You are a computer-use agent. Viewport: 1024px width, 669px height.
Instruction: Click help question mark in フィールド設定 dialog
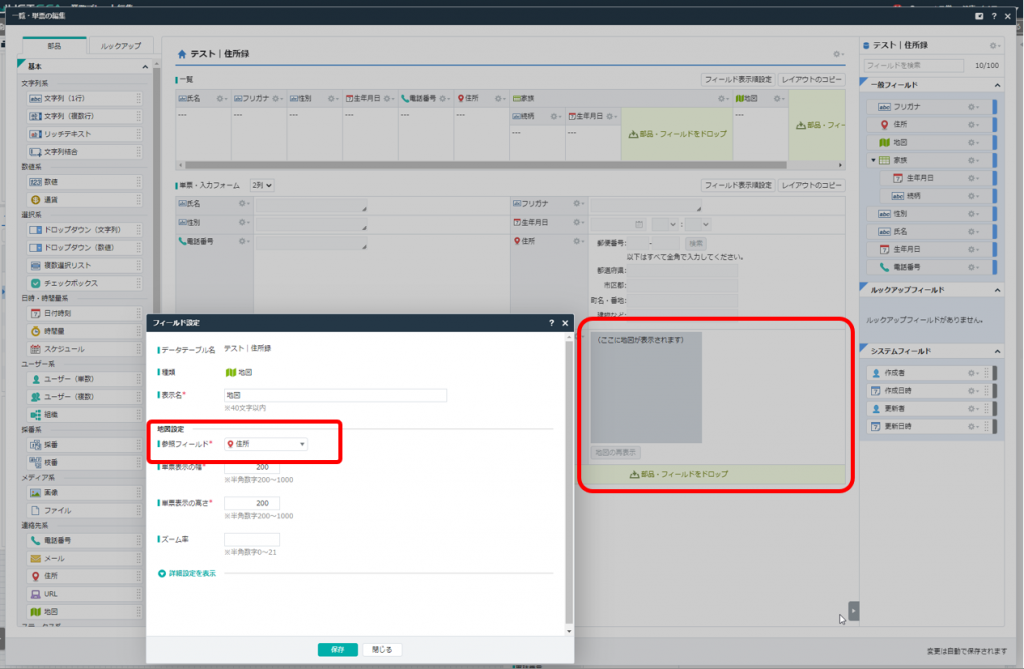click(551, 323)
